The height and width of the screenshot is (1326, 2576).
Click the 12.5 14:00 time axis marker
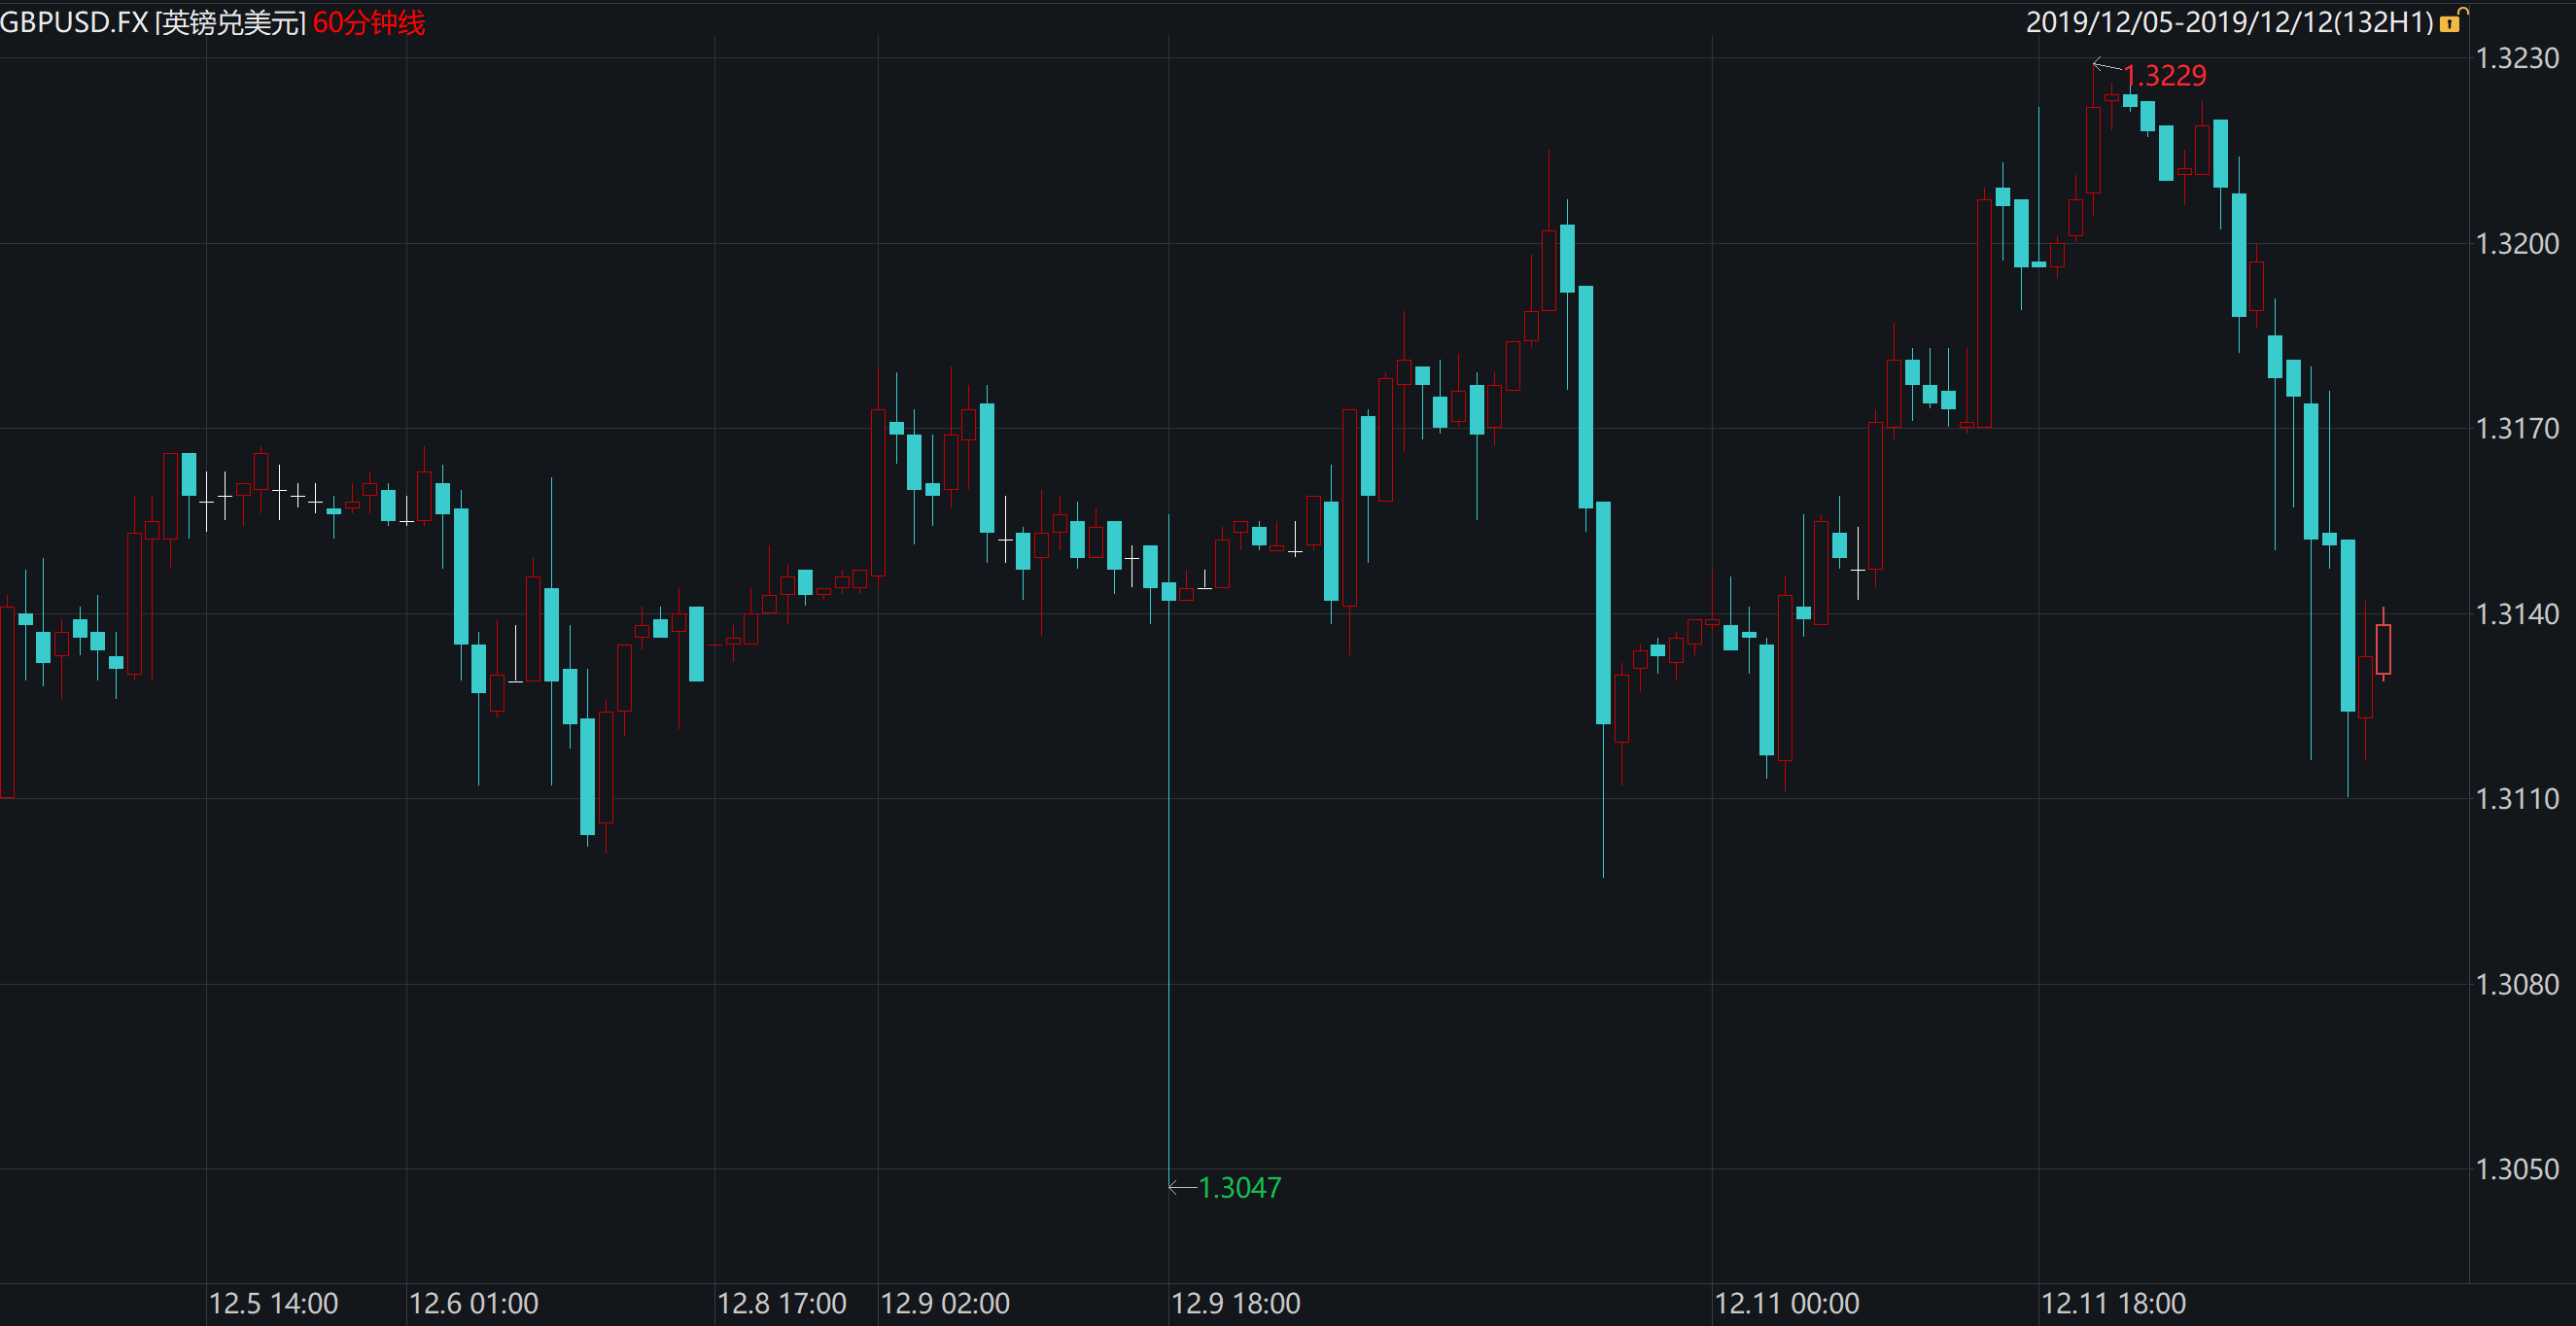click(x=273, y=1304)
